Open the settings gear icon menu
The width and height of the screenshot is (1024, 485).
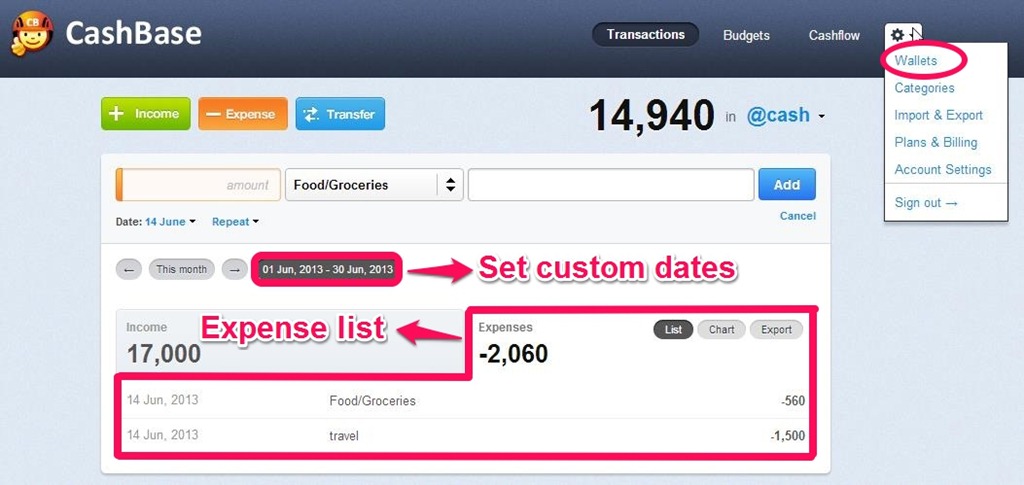coord(898,35)
